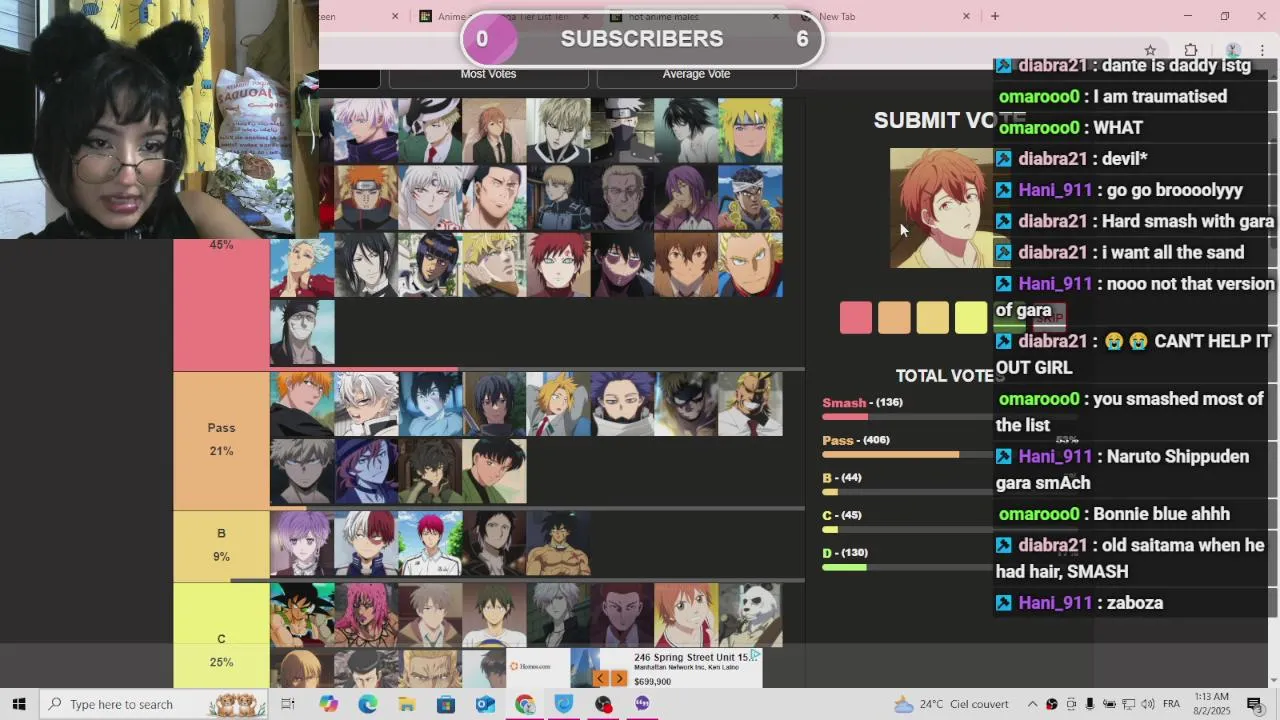Open Microsoft Edge from the taskbar
The image size is (1280, 720).
point(368,704)
